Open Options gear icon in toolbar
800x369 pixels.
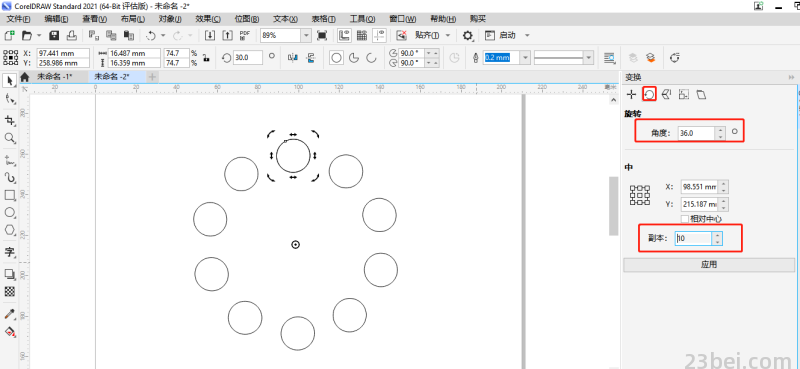(x=467, y=35)
